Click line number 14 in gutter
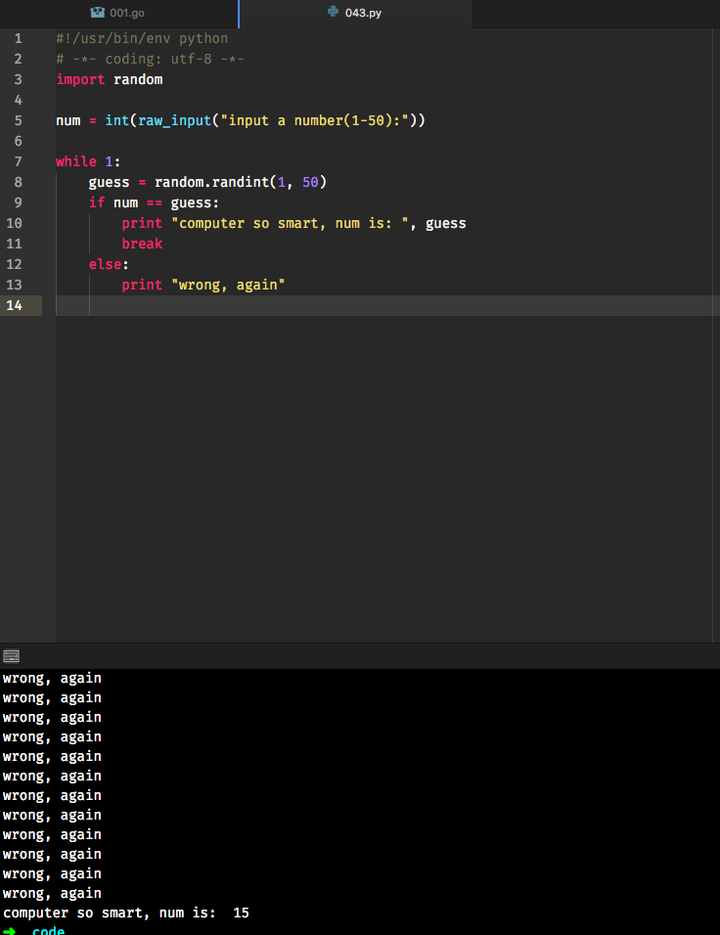Viewport: 720px width, 935px height. (x=14, y=306)
